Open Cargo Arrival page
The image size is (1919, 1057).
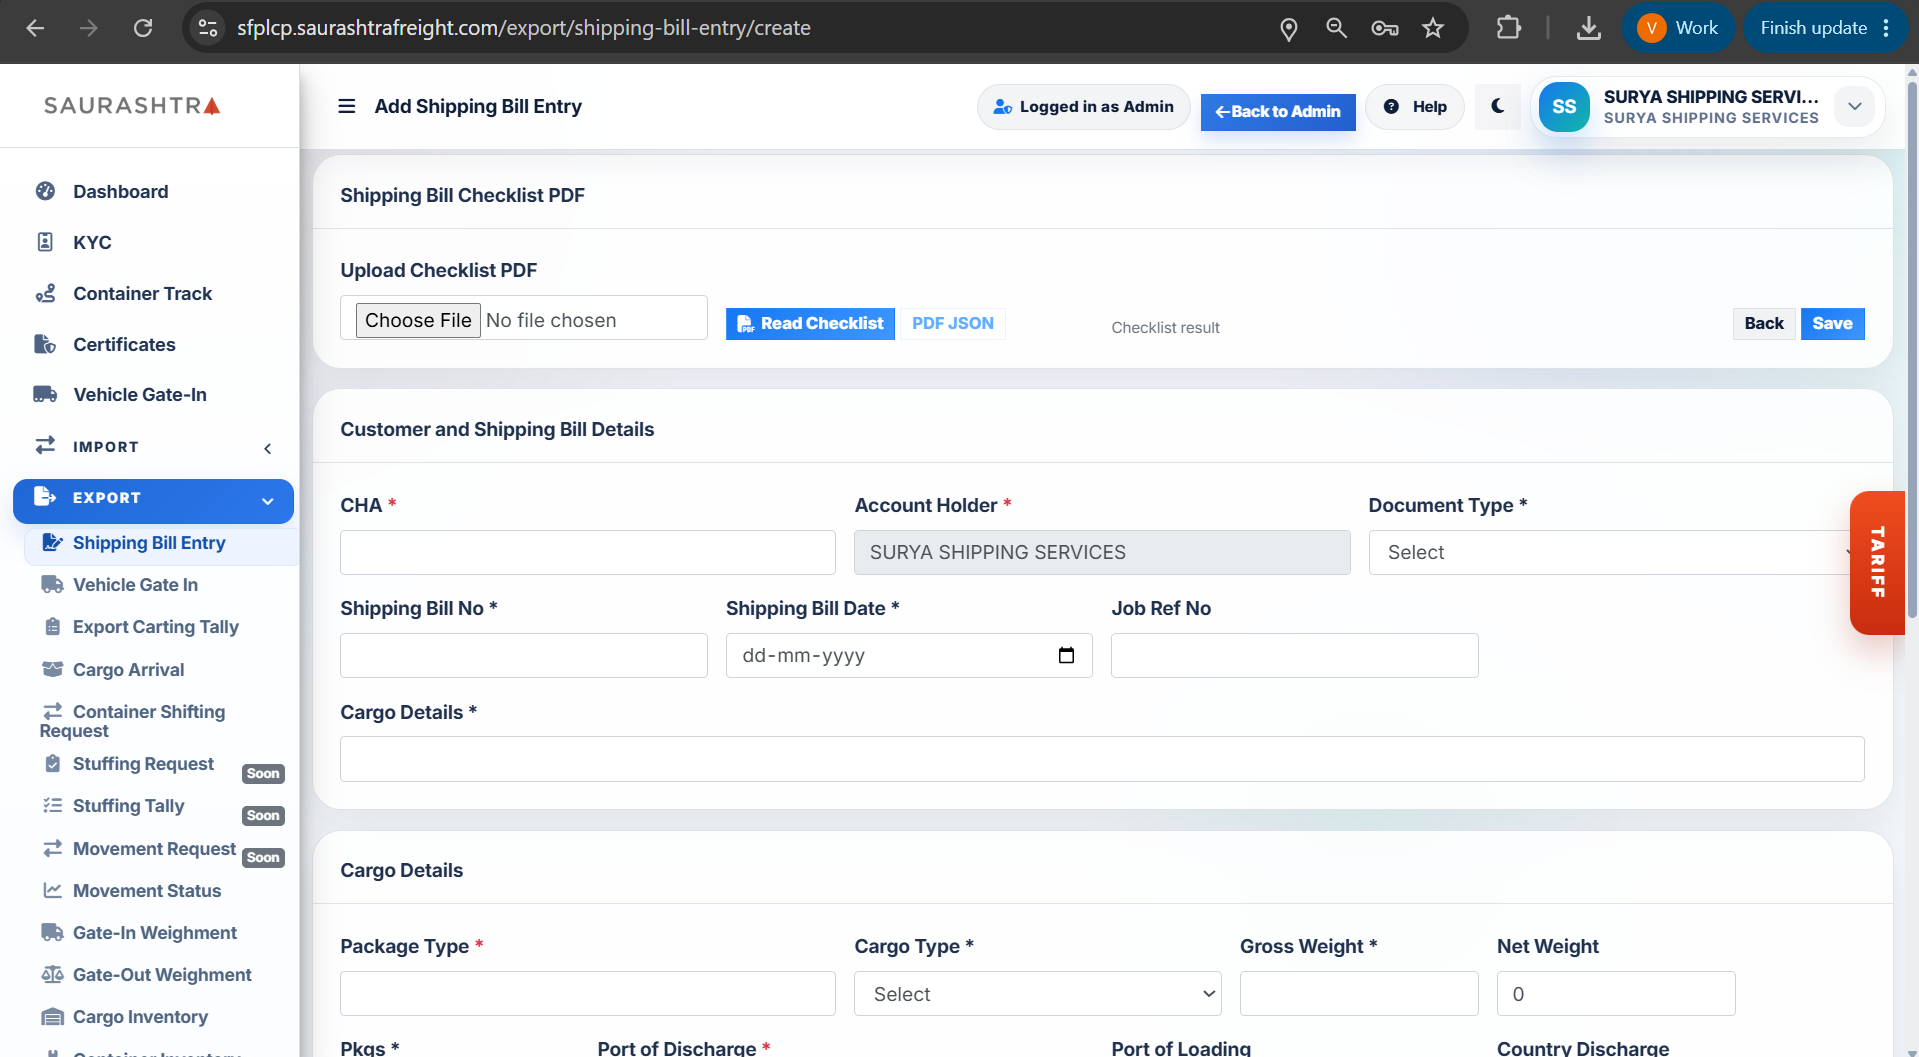tap(128, 669)
